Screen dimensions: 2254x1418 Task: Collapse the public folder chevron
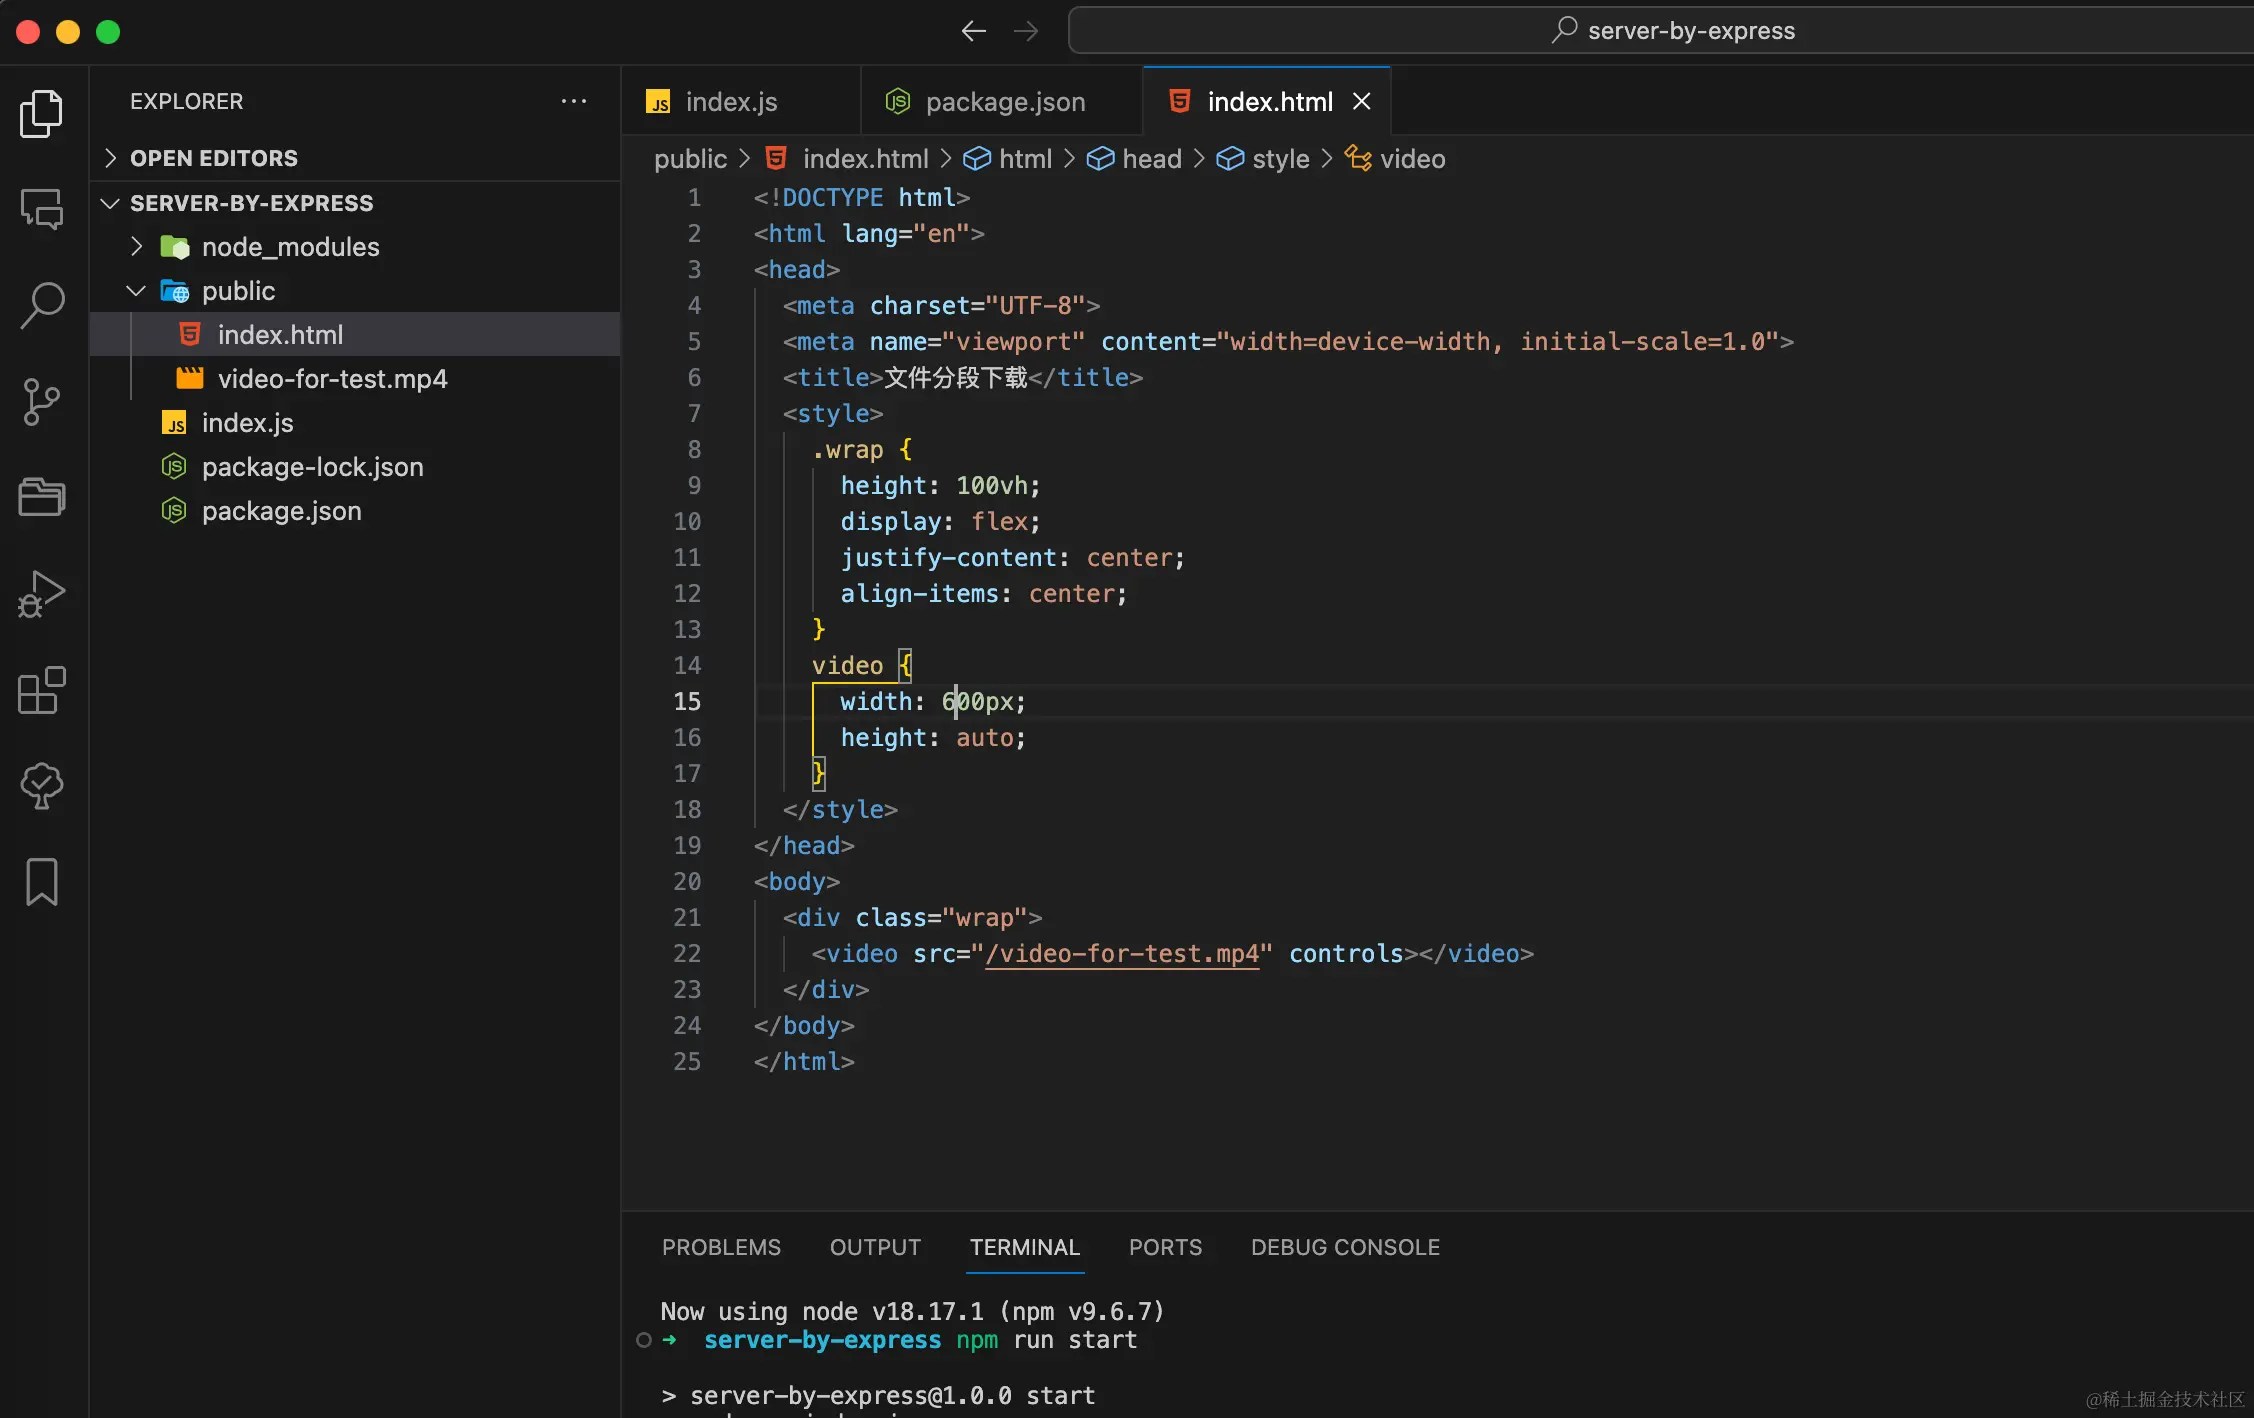[x=136, y=291]
